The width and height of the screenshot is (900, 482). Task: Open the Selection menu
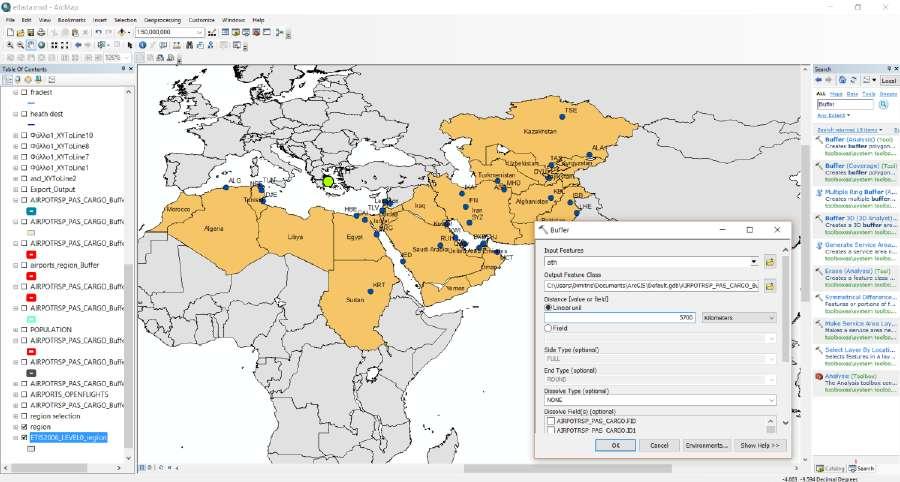point(125,20)
